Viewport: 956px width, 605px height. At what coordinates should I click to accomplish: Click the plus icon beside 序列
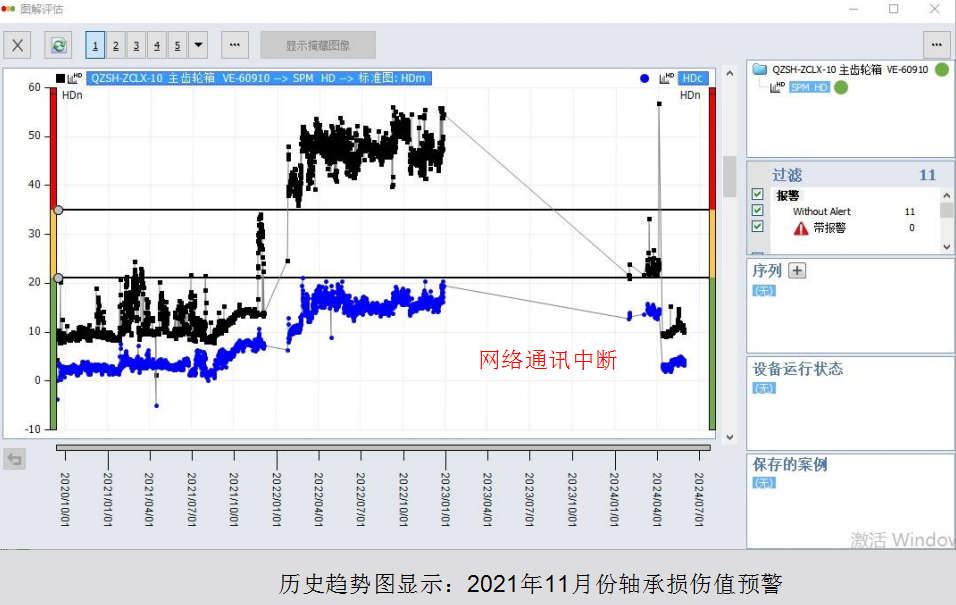[797, 270]
